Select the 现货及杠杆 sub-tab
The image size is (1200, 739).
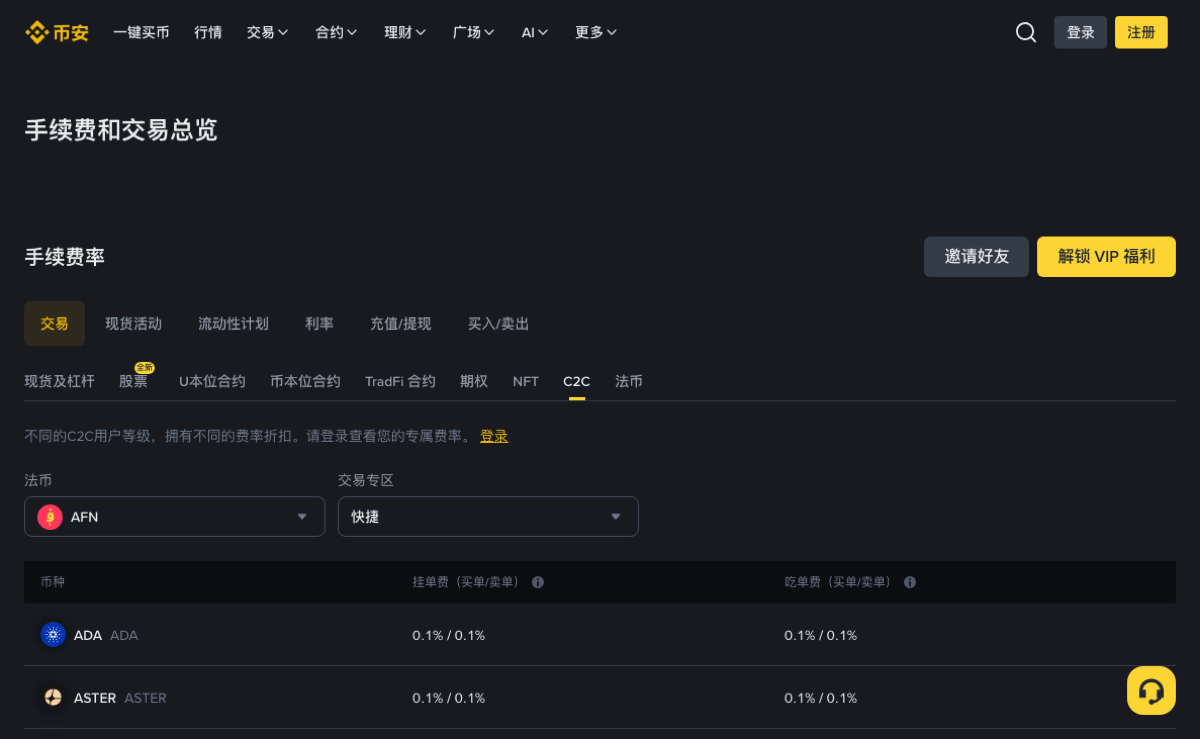60,381
